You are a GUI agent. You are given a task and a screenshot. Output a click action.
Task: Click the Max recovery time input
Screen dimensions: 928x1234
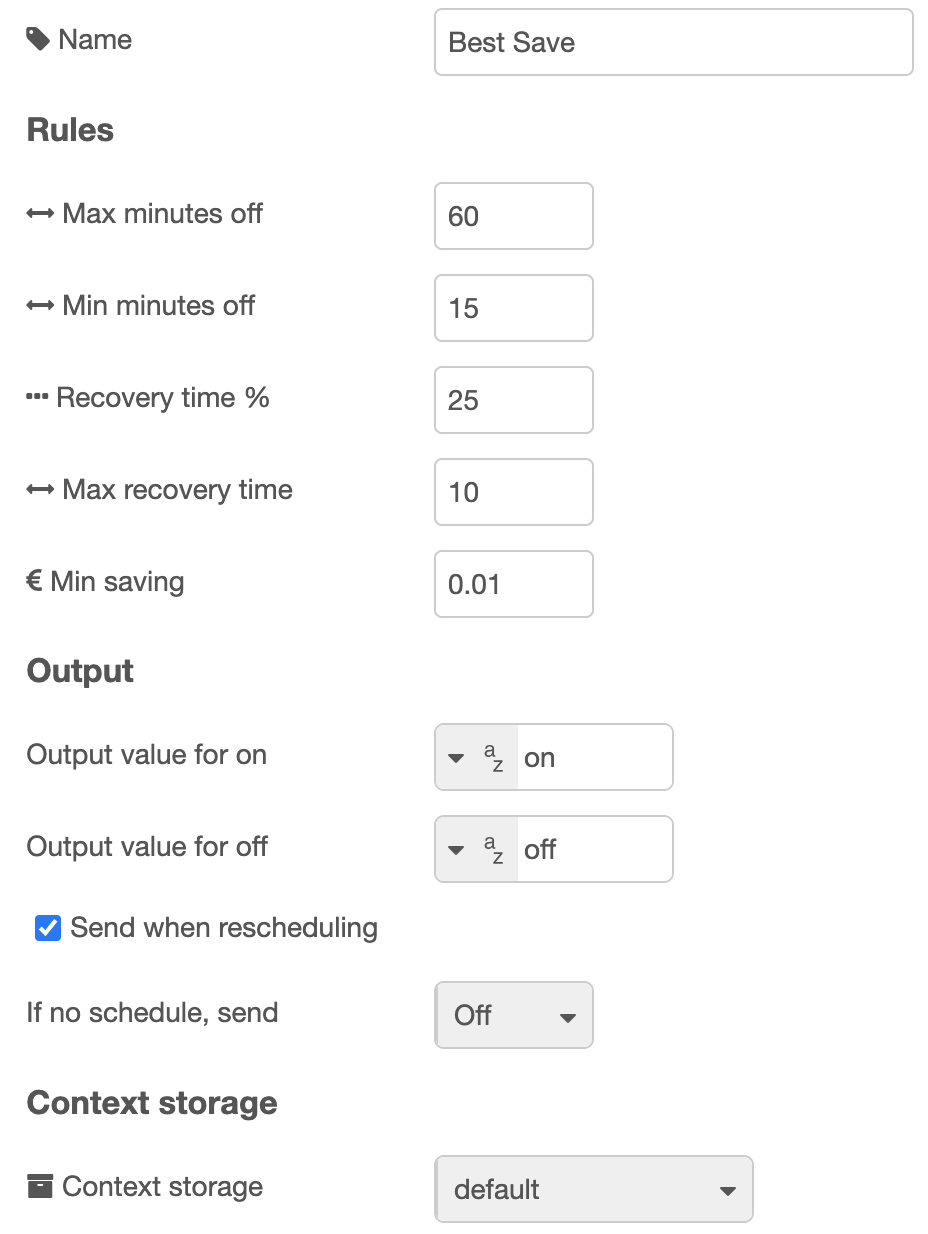[x=513, y=492]
